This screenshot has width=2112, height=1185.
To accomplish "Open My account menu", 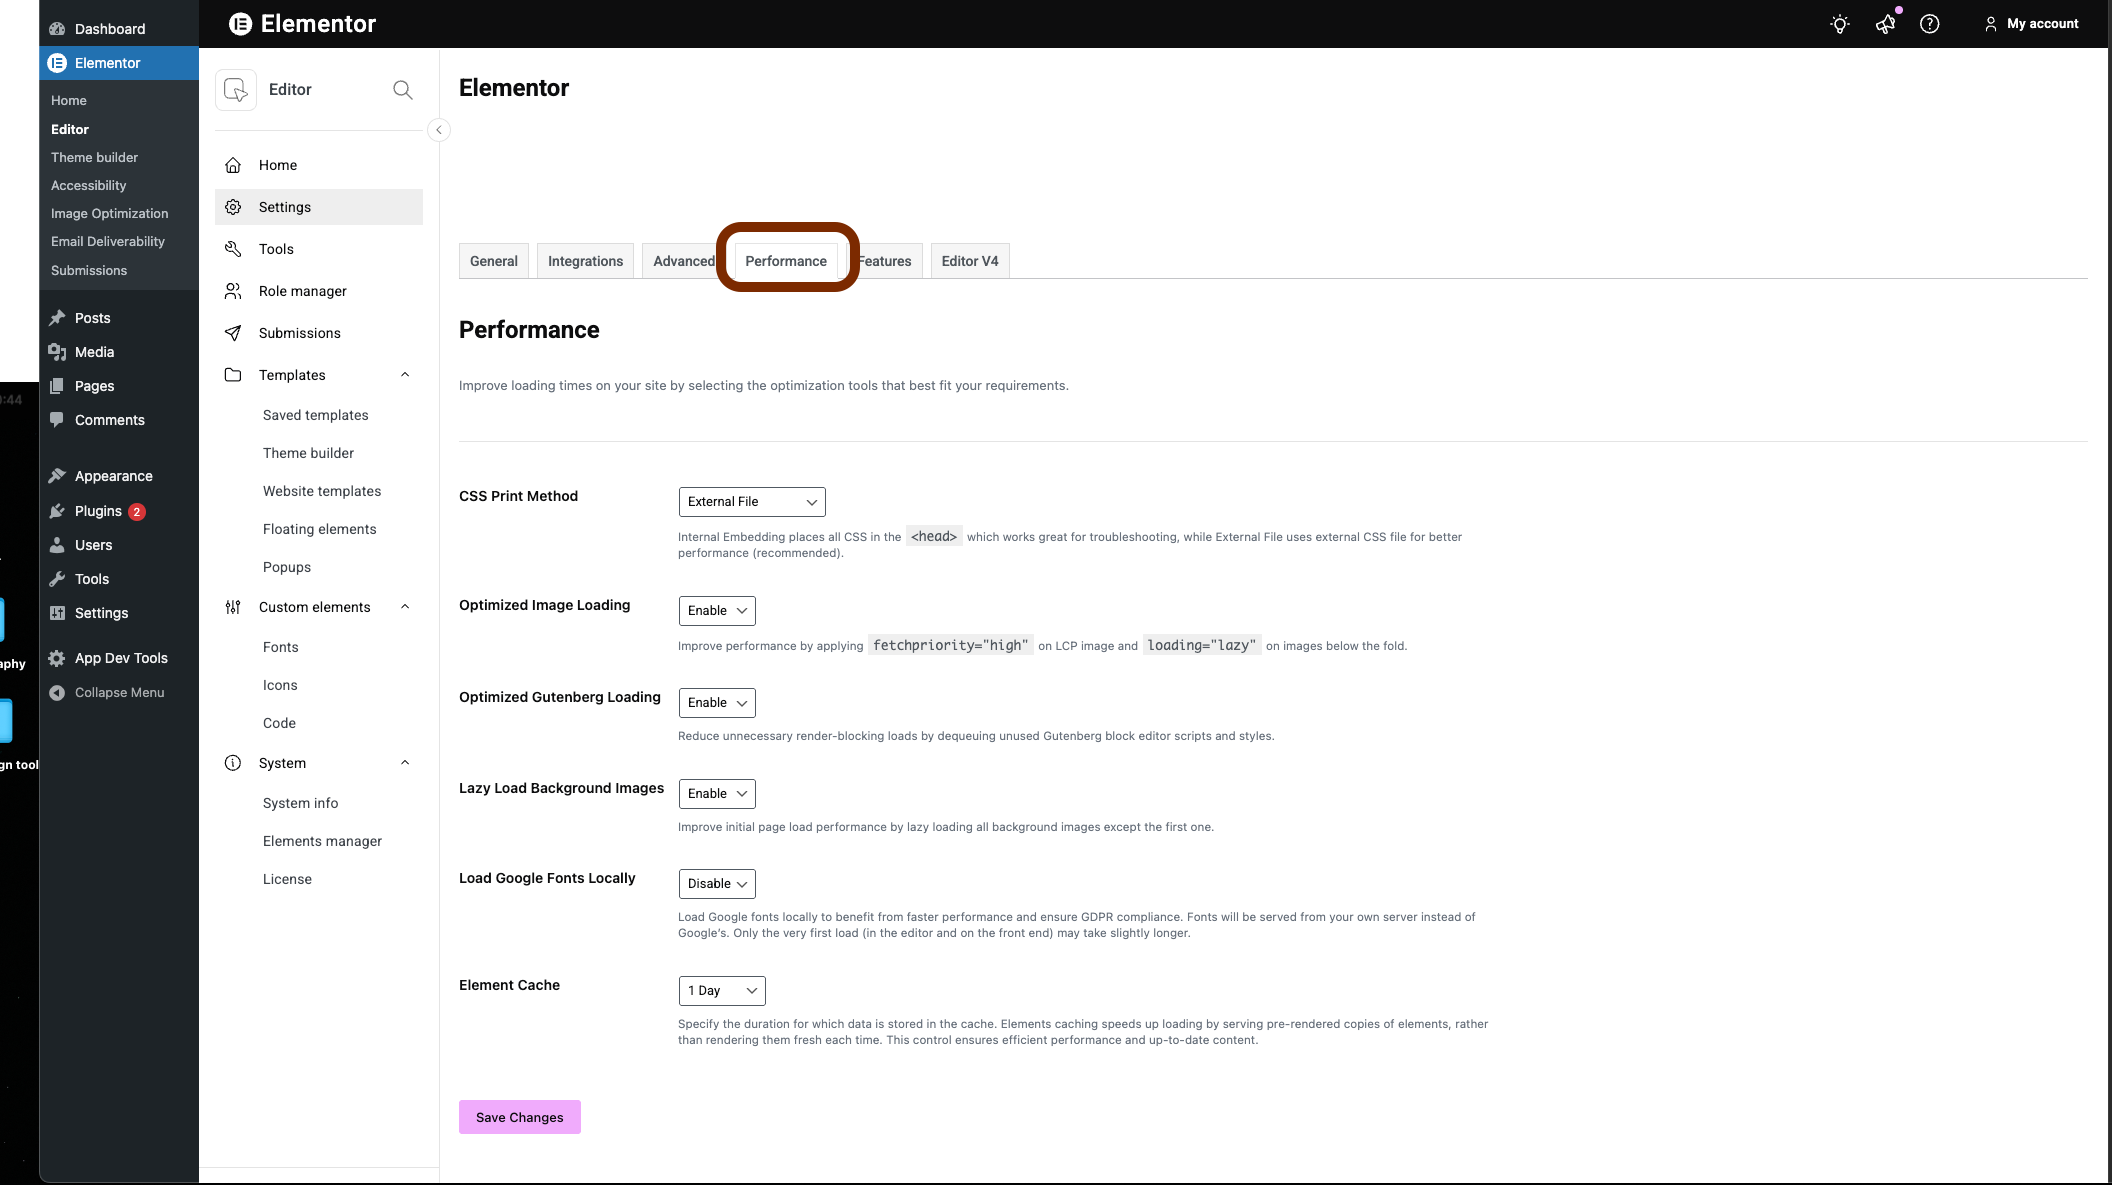I will 2031,24.
